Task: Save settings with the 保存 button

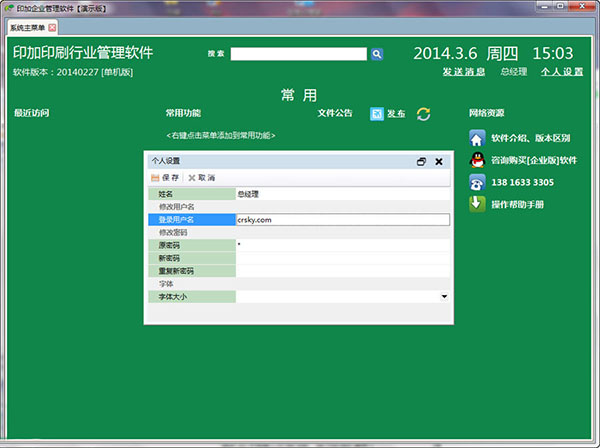Action: [164, 177]
